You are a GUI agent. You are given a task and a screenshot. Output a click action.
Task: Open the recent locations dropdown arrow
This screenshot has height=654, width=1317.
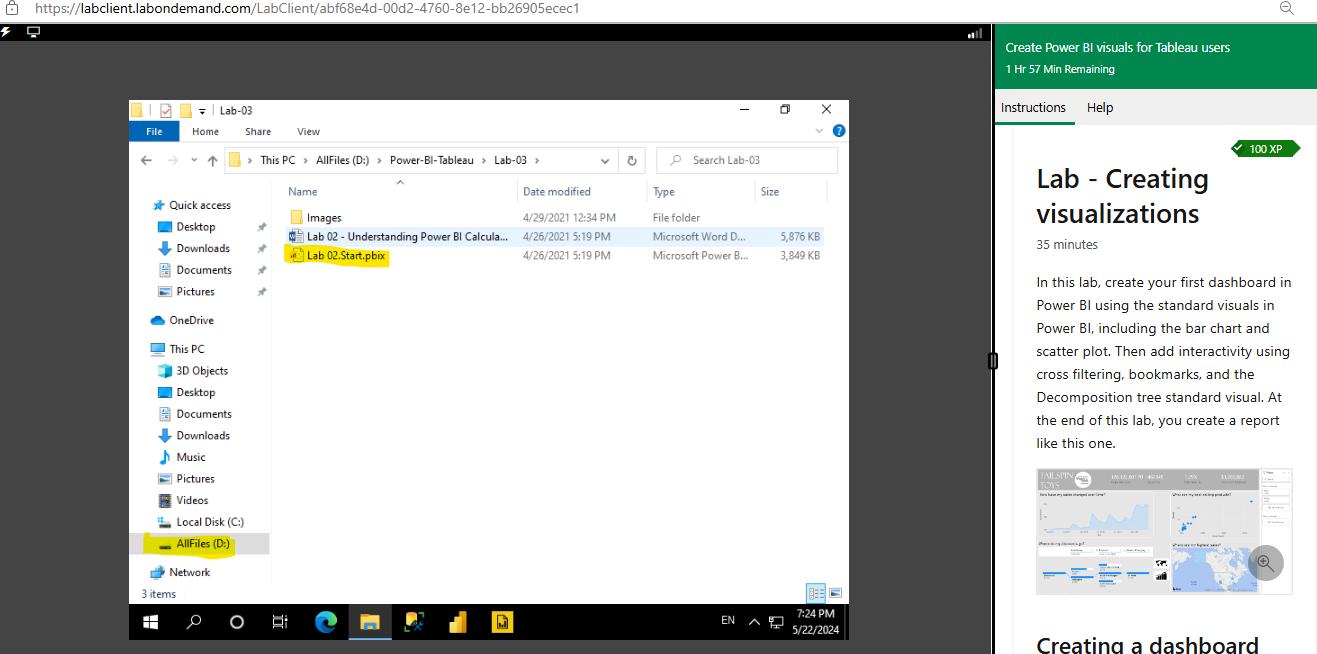pyautogui.click(x=194, y=161)
